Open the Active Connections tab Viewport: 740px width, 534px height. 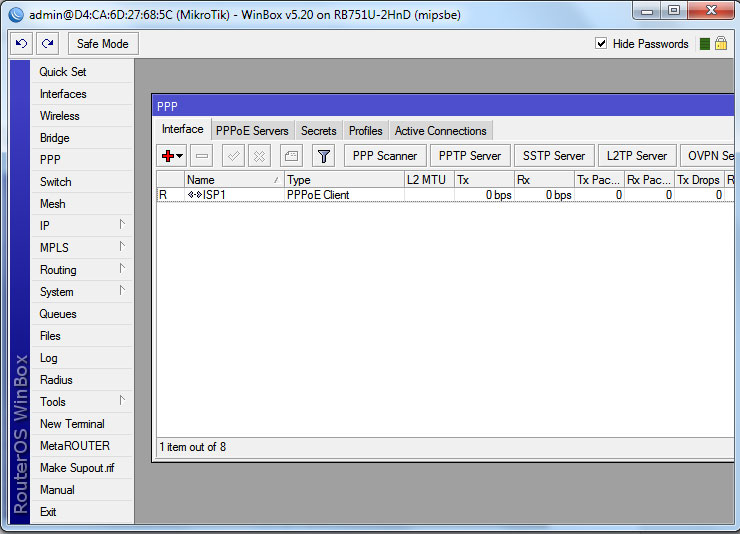pos(440,131)
